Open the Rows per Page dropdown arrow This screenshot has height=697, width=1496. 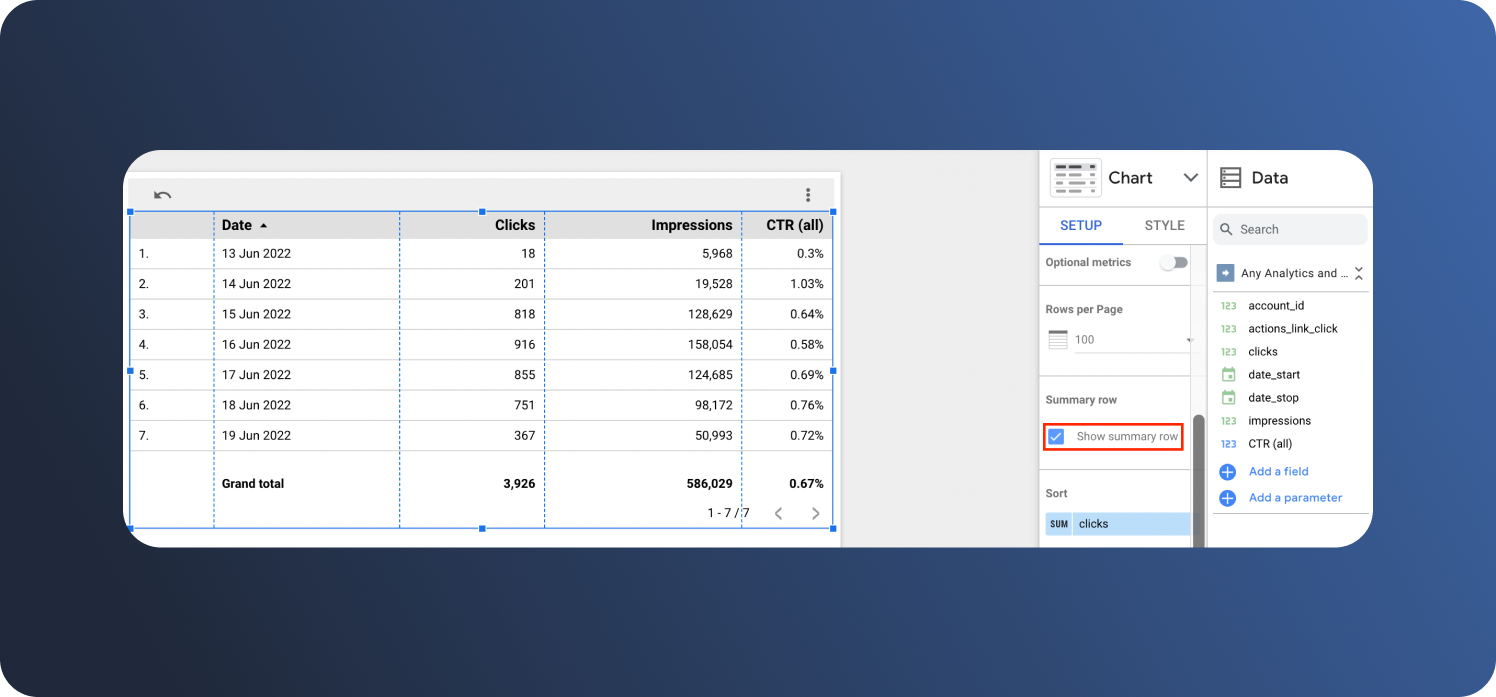click(1189, 339)
